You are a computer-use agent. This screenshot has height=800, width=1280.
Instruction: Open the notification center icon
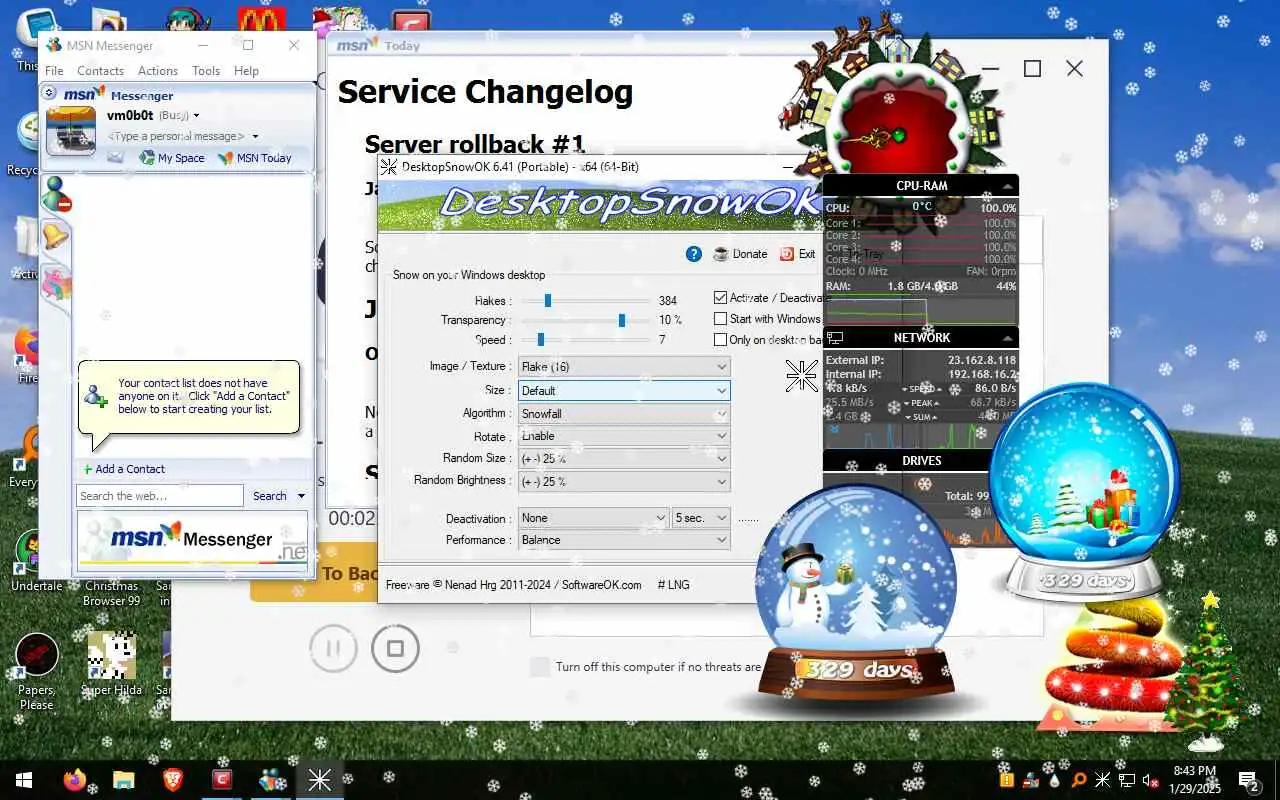pos(1248,780)
